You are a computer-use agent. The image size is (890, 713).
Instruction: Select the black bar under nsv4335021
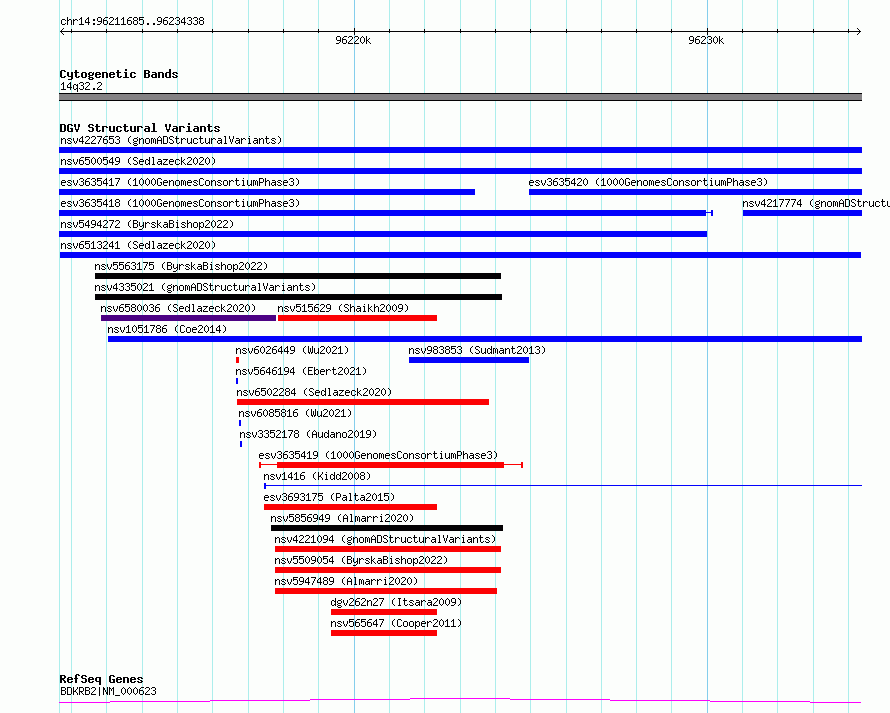coord(299,297)
